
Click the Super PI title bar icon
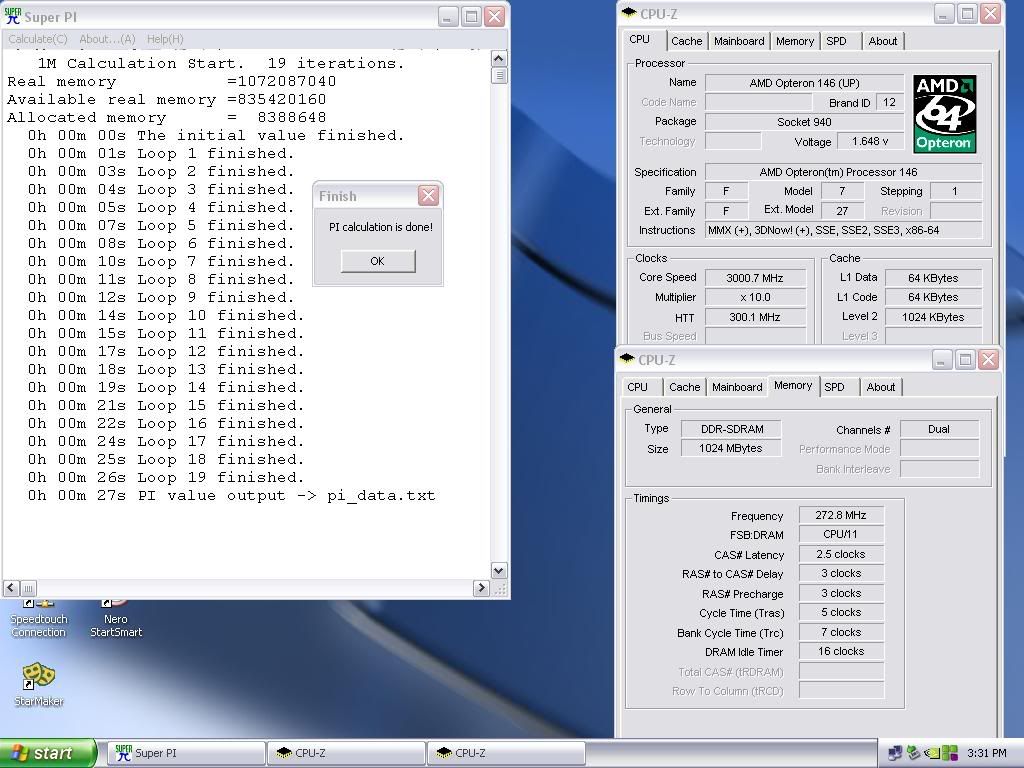13,17
